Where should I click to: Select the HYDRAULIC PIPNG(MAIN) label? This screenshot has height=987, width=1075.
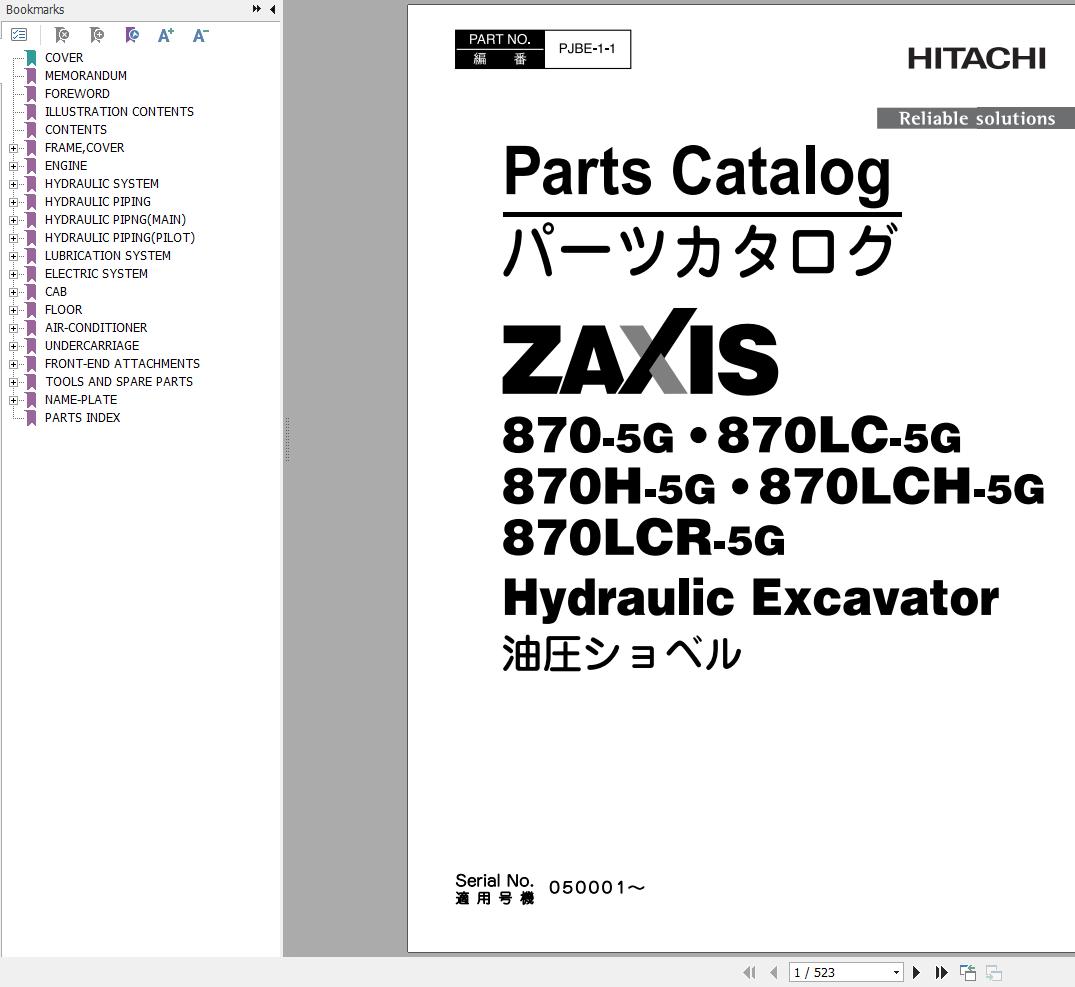(x=115, y=219)
